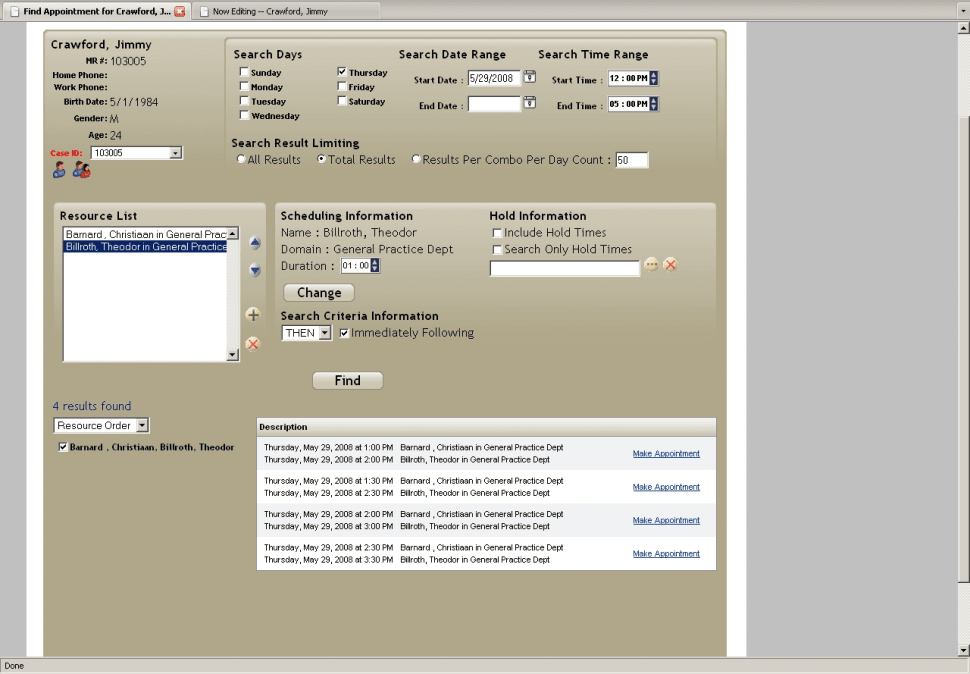Open the Case ID dropdown
This screenshot has height=674, width=970.
175,152
